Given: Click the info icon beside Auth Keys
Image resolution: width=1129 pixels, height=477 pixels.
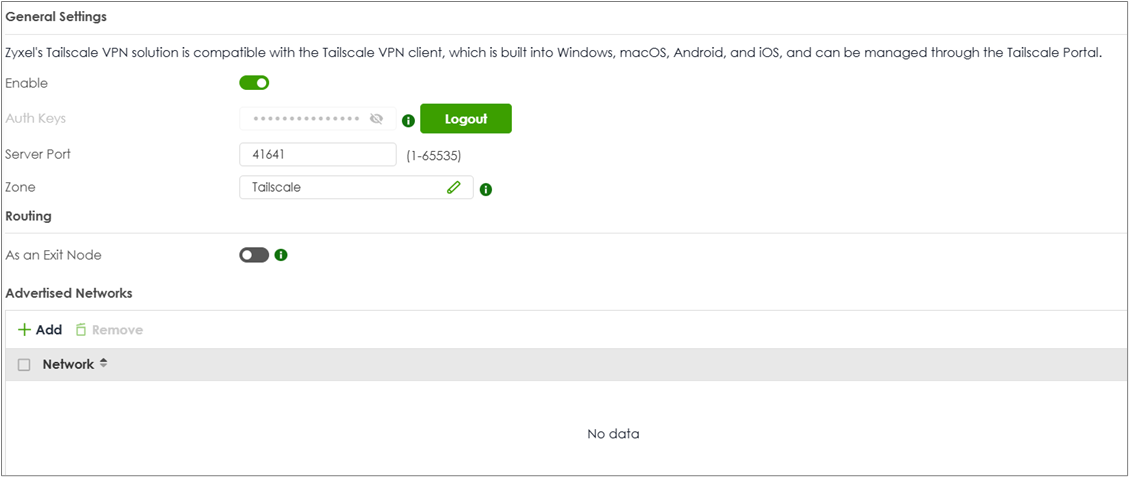Looking at the screenshot, I should pyautogui.click(x=408, y=120).
